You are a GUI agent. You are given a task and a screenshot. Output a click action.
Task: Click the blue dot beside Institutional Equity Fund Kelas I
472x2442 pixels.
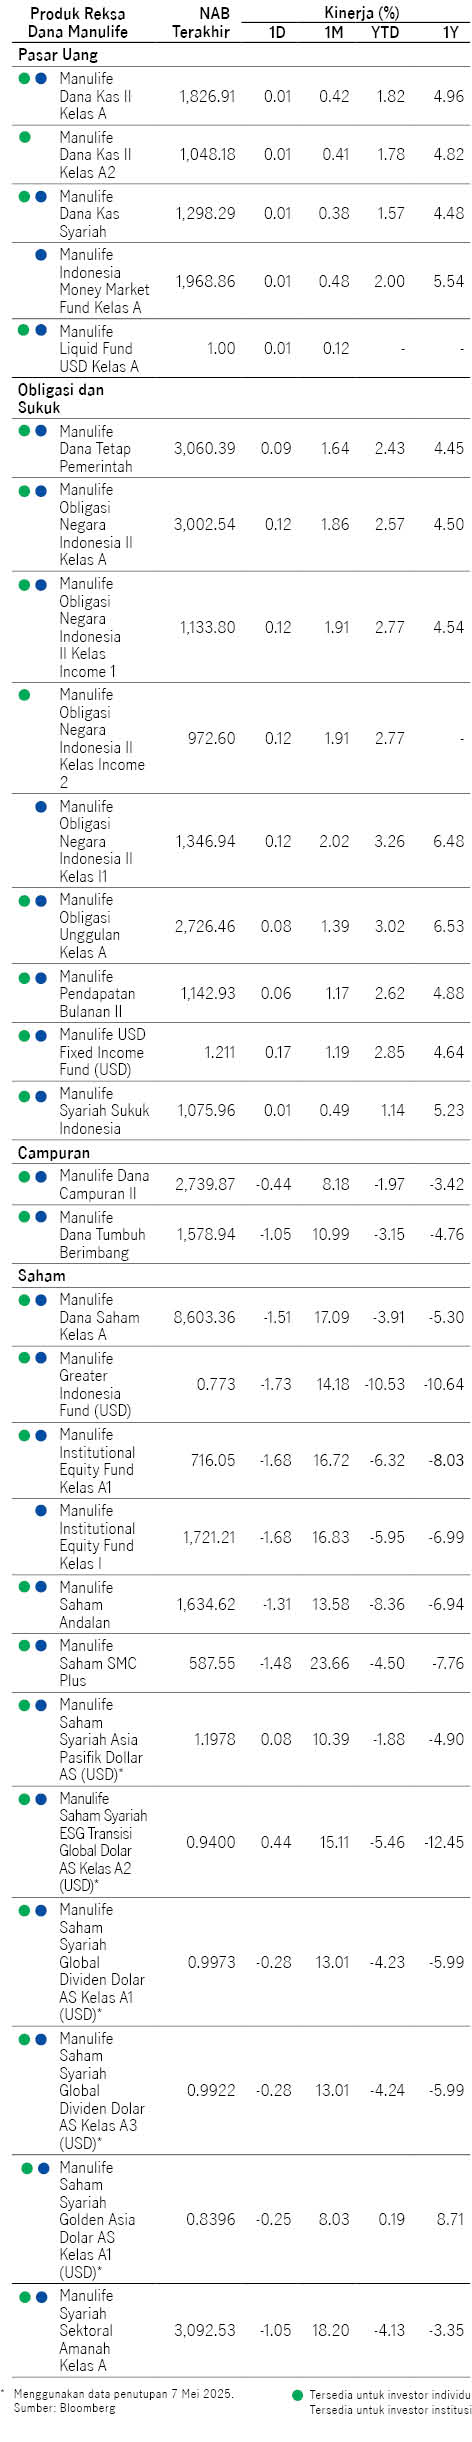click(x=41, y=1510)
